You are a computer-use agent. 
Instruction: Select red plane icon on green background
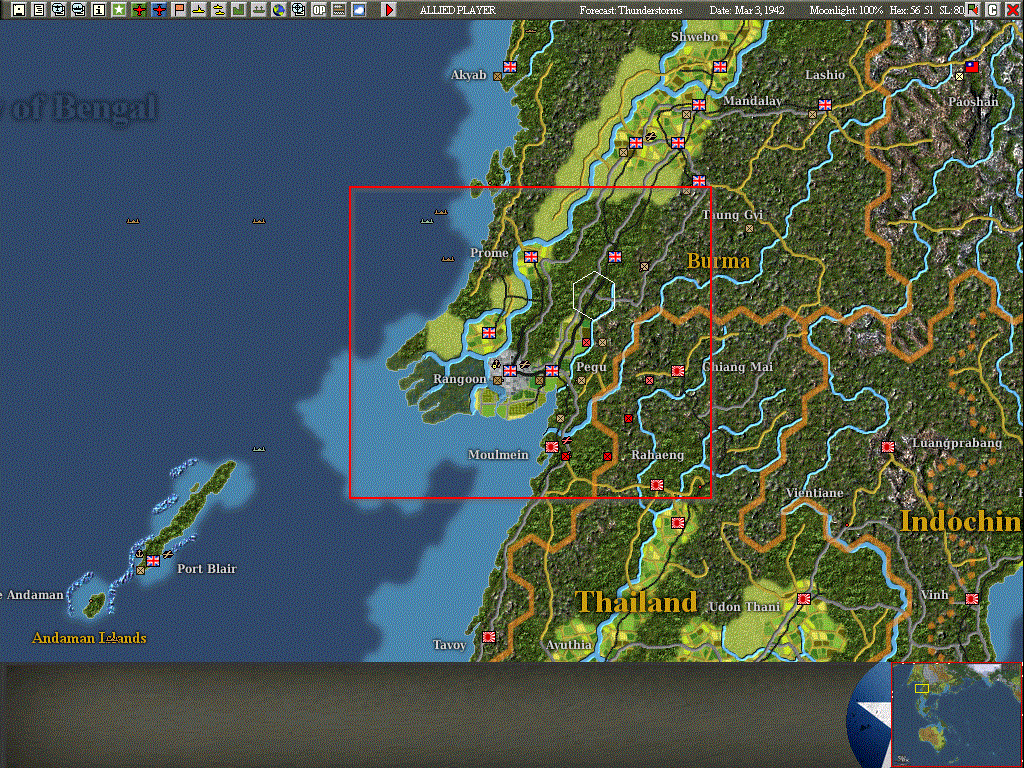(x=139, y=10)
